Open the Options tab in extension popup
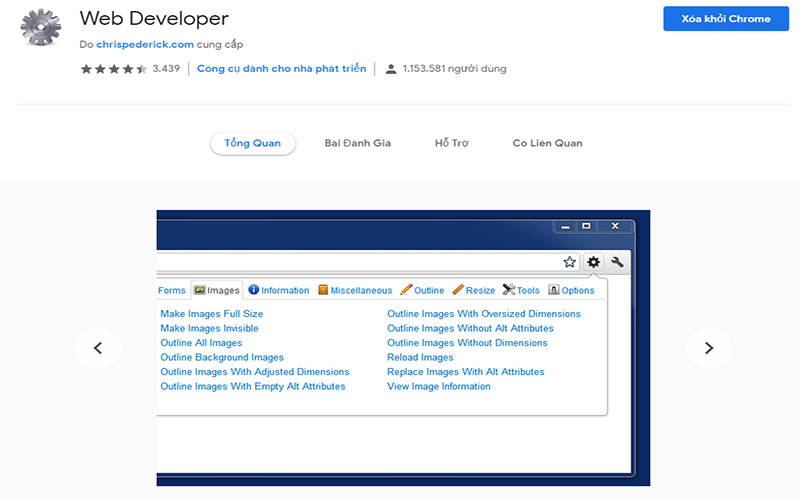The width and height of the screenshot is (800, 500). 571,290
